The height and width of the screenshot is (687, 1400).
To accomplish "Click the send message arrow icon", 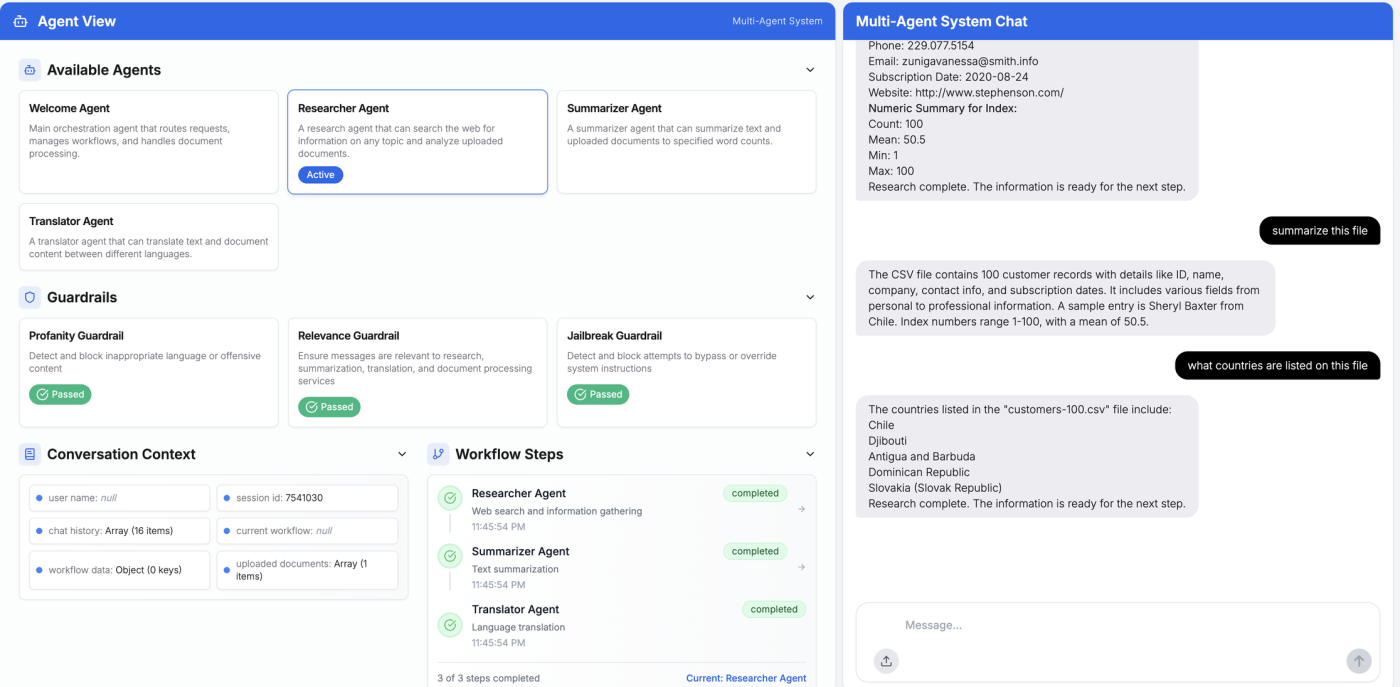I will pyautogui.click(x=1358, y=661).
